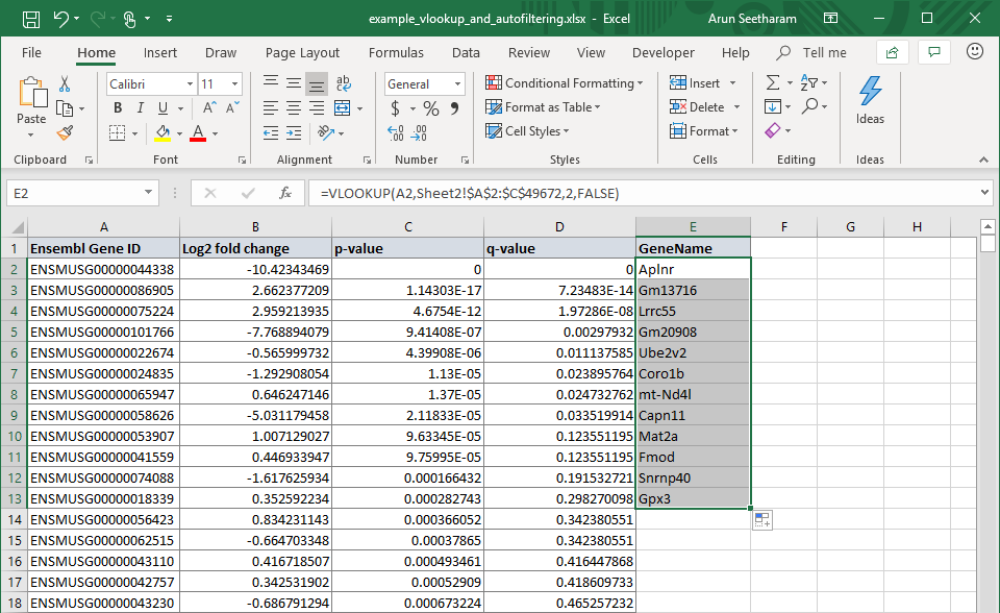Click the Auto Fill Options icon

tap(762, 520)
